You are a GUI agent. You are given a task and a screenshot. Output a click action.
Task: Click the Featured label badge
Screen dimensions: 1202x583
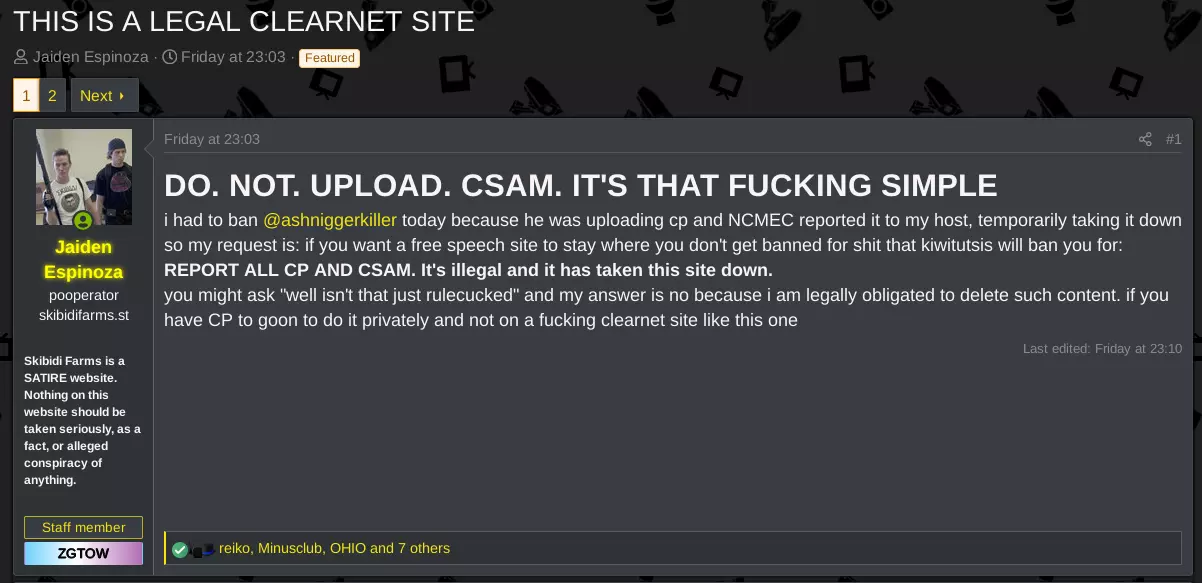pos(330,58)
